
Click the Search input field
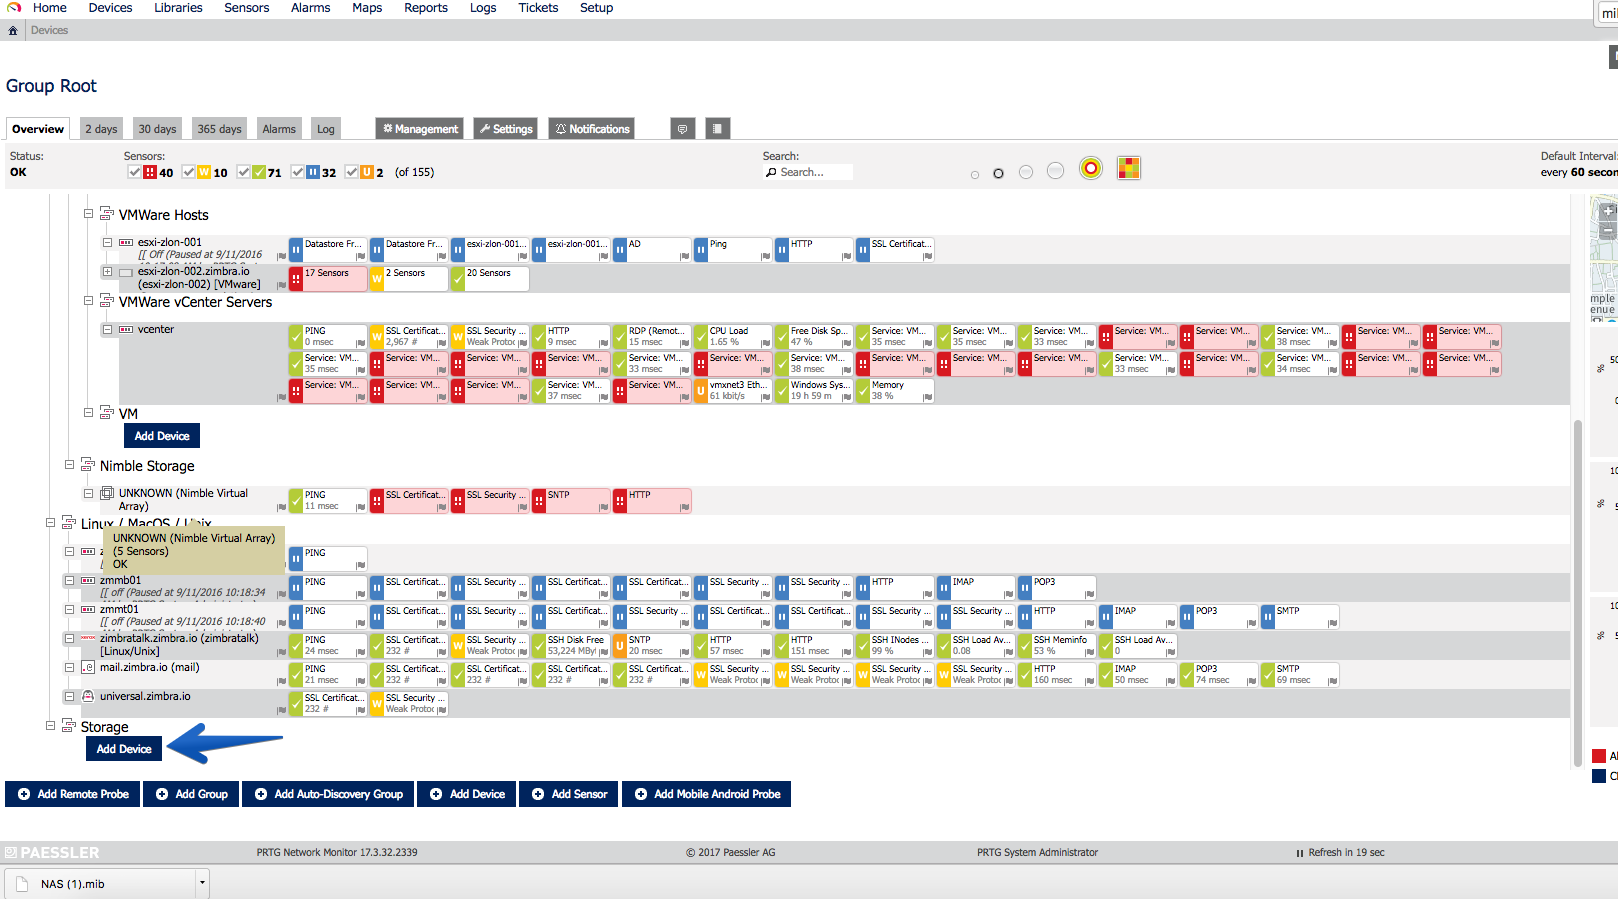pos(808,172)
